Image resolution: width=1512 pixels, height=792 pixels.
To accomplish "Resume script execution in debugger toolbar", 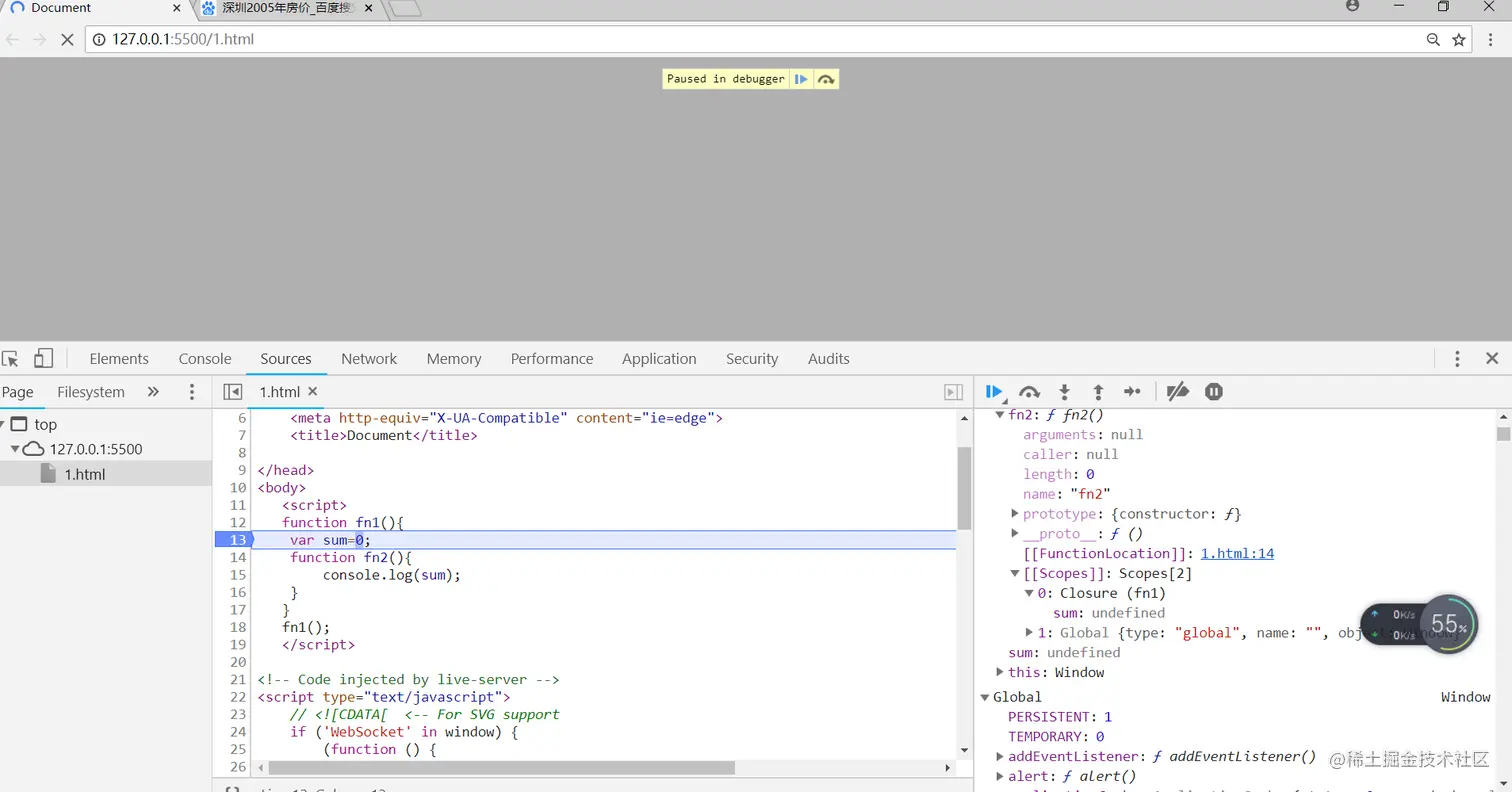I will click(994, 392).
